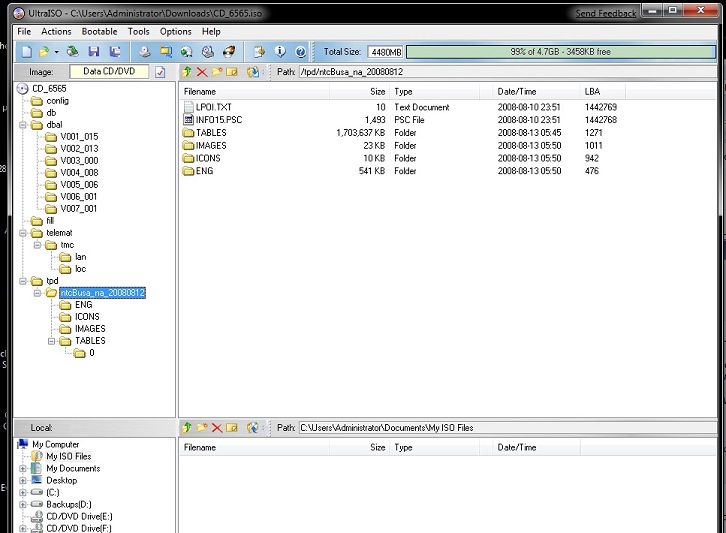Select My ISO Files in local tree
Screen dimensions: 726x533
click(x=69, y=456)
